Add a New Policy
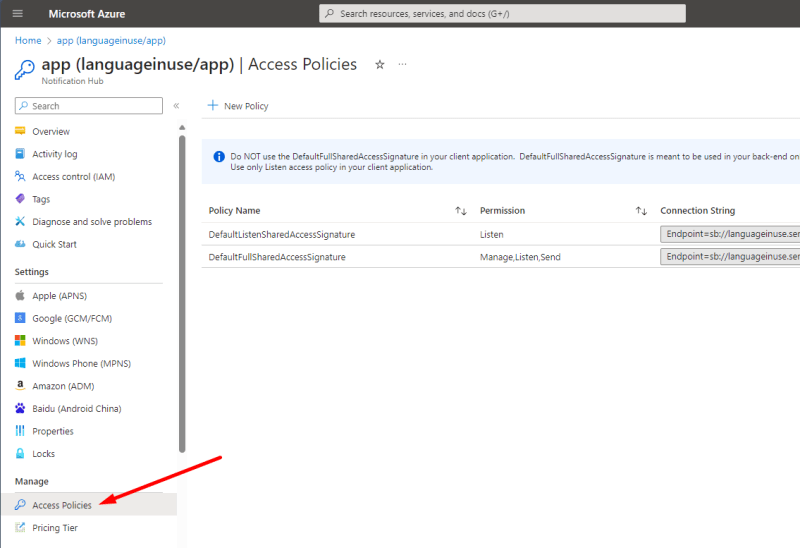The image size is (800, 548). coord(238,106)
